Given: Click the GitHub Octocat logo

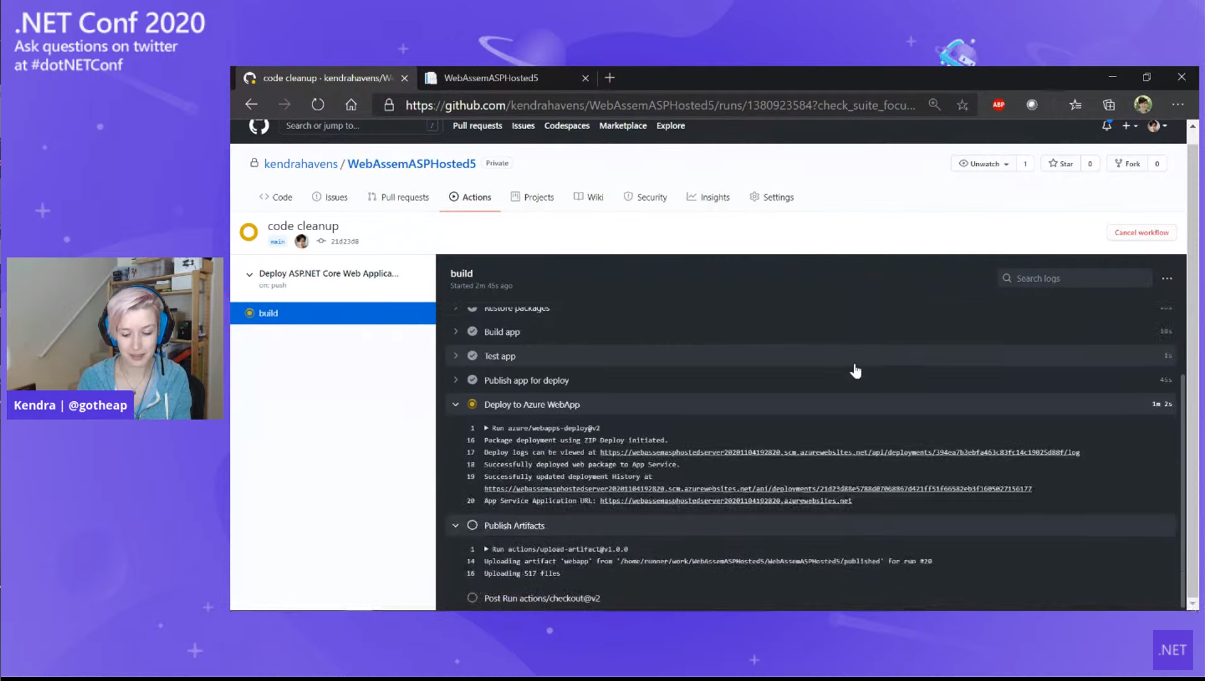Looking at the screenshot, I should click(x=259, y=126).
